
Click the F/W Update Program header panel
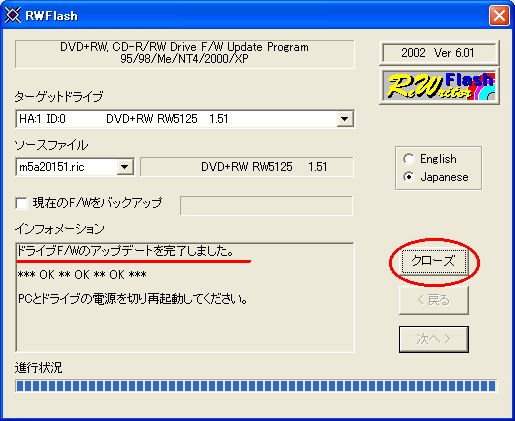click(185, 54)
